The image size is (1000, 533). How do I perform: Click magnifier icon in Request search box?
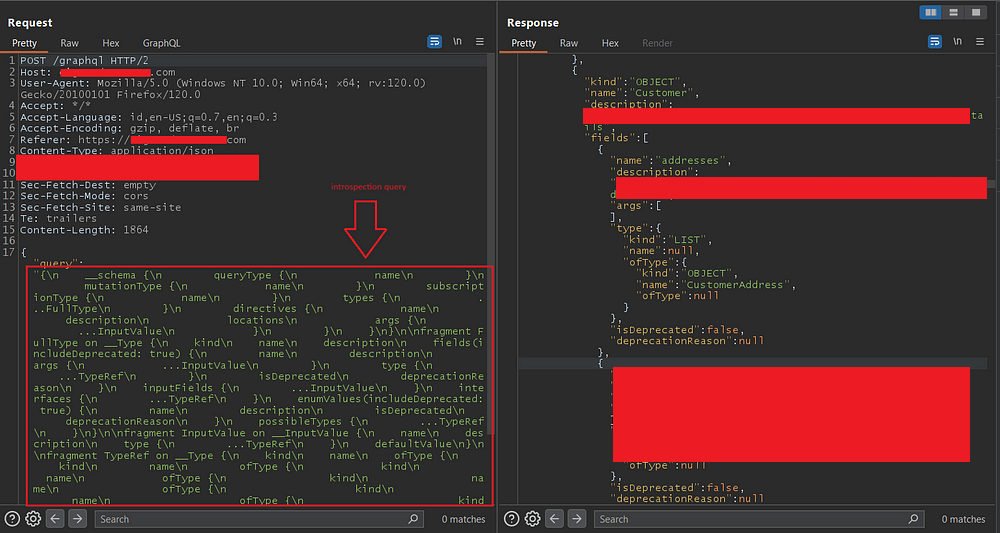click(413, 519)
